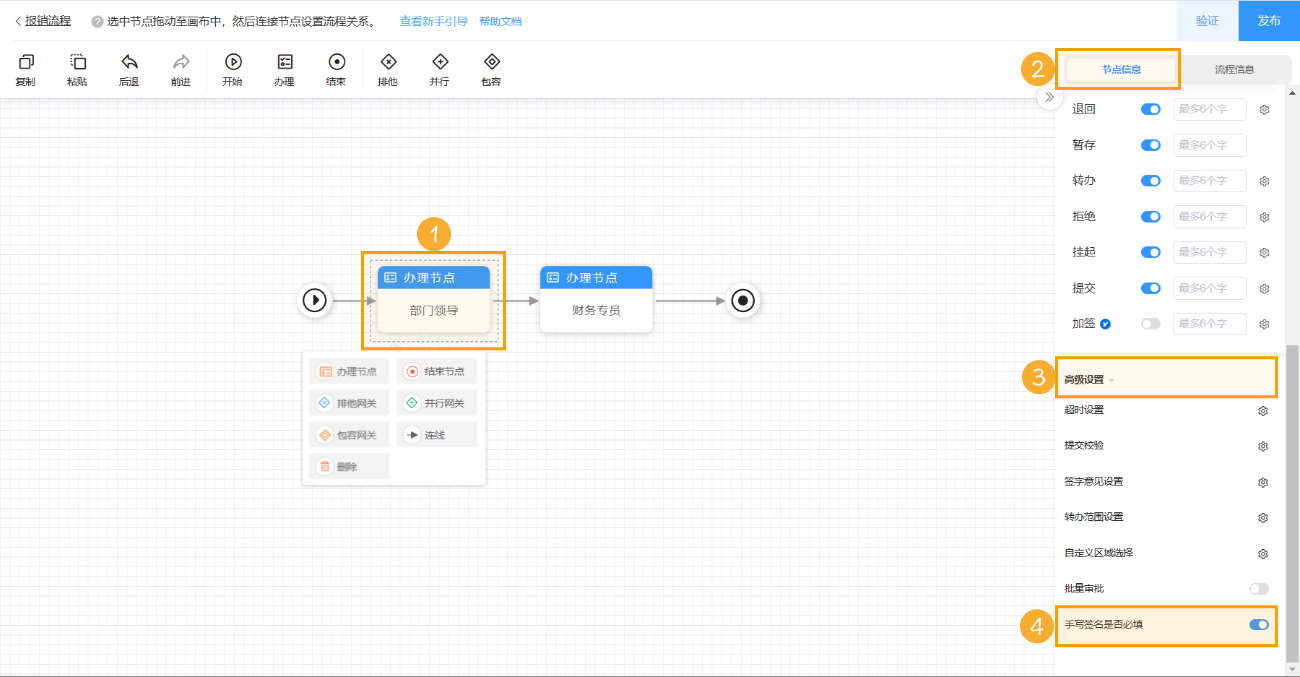Select the 排他 exclusive gateway tool
Image resolution: width=1300 pixels, height=677 pixels.
(x=388, y=63)
